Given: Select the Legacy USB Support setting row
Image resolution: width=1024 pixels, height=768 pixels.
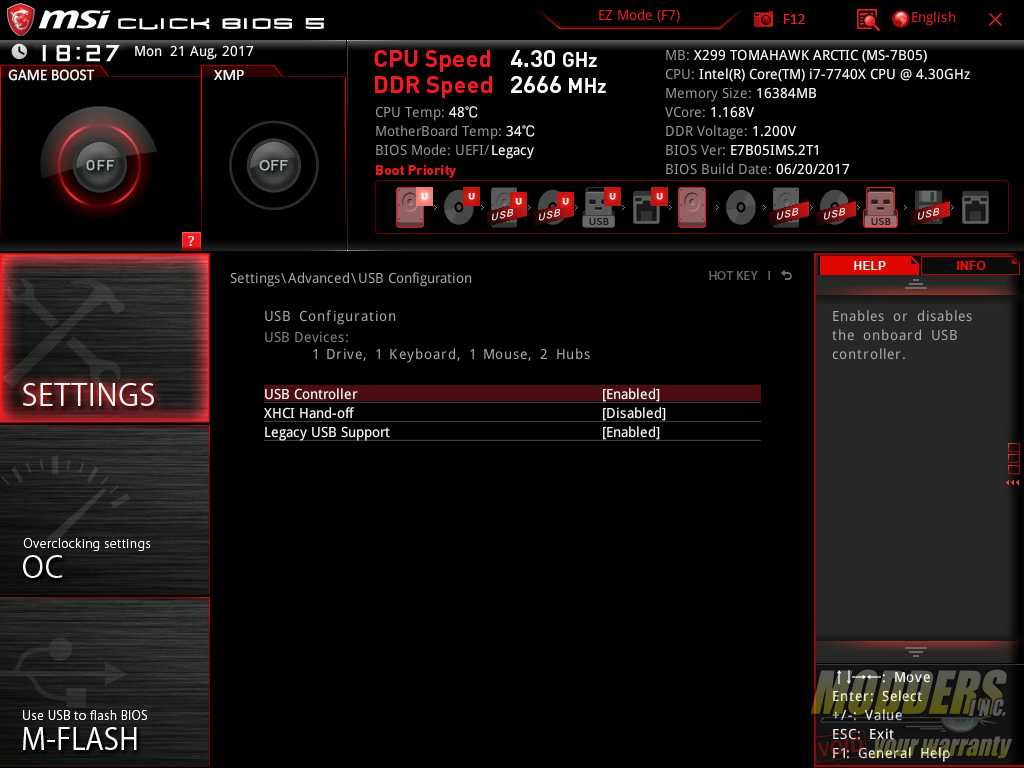Looking at the screenshot, I should click(x=512, y=432).
